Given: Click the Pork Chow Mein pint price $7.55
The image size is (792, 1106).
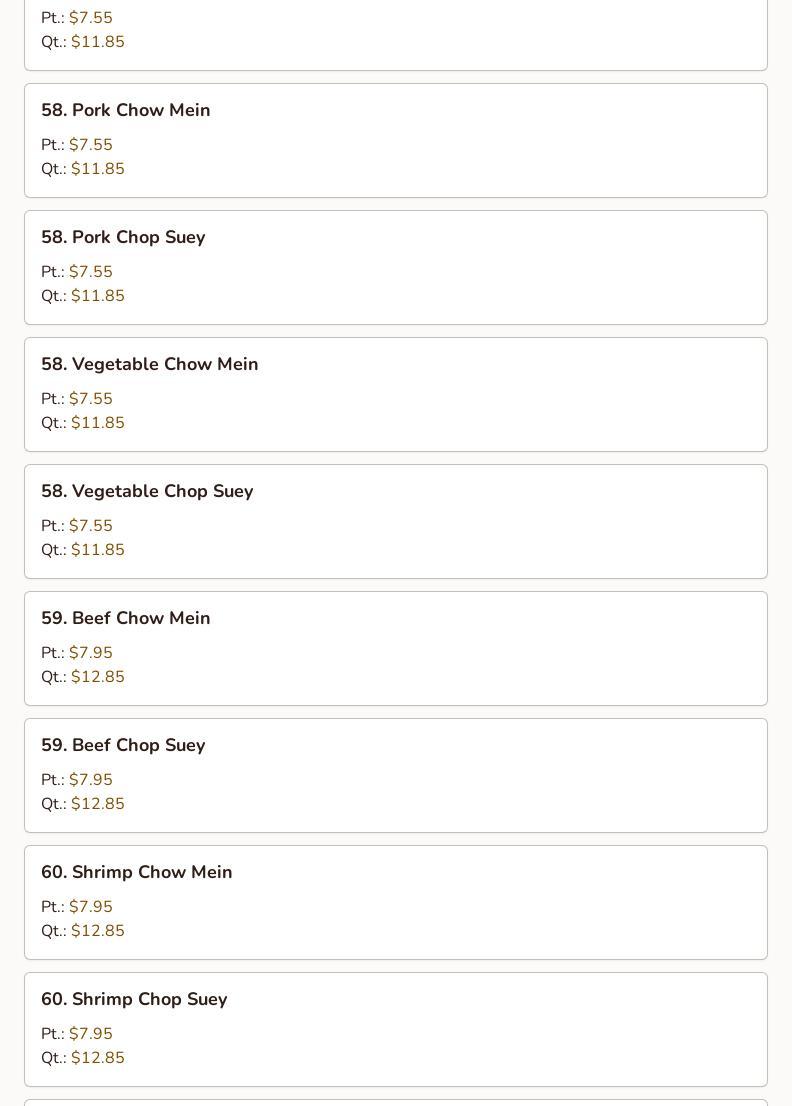Looking at the screenshot, I should 91,145.
